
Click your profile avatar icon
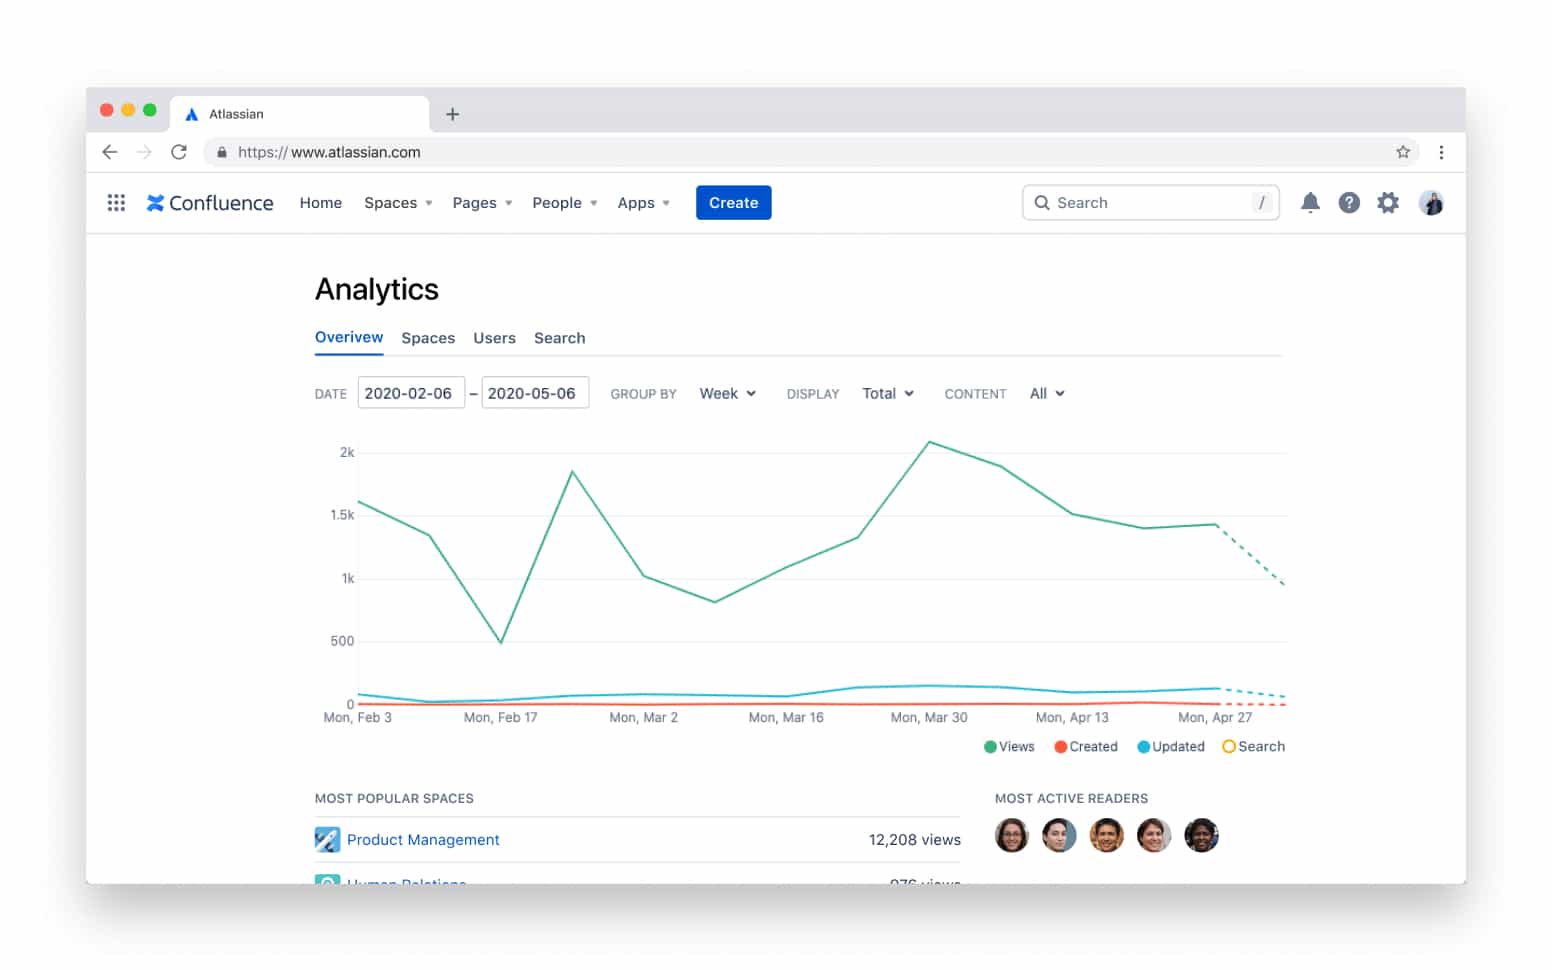click(x=1432, y=202)
